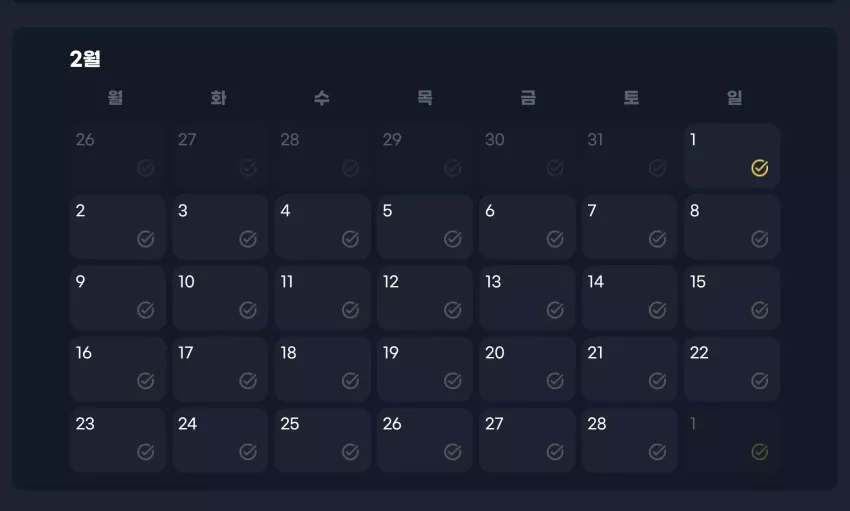Image resolution: width=850 pixels, height=511 pixels.
Task: Select the day 12 calendar cell
Action: pyautogui.click(x=425, y=298)
